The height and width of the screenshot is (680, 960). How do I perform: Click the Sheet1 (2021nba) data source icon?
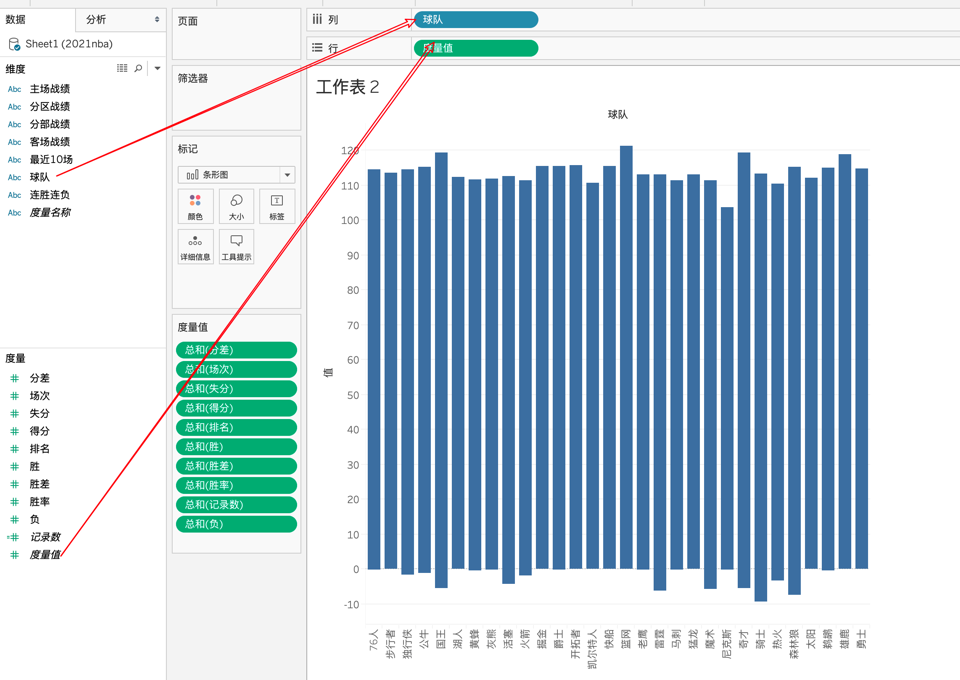14,44
